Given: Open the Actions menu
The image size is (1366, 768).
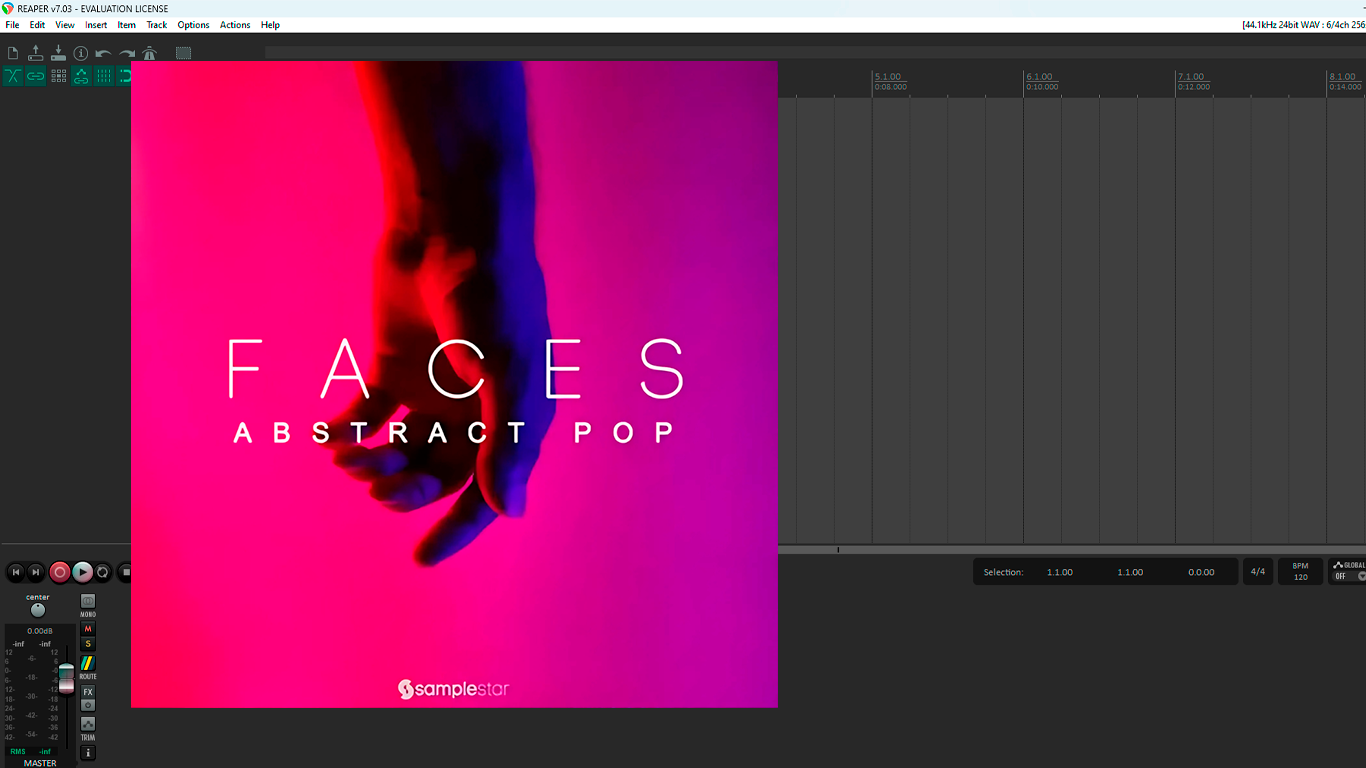Looking at the screenshot, I should (235, 25).
